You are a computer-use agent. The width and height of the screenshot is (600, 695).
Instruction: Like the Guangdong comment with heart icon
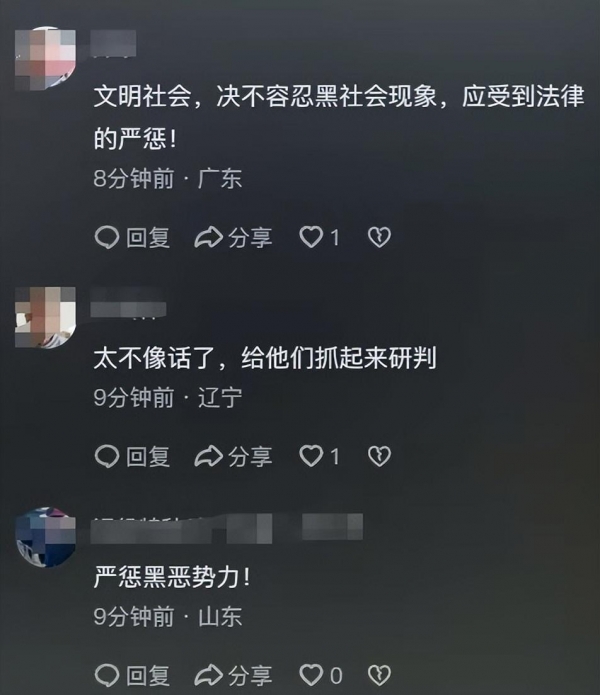point(311,237)
